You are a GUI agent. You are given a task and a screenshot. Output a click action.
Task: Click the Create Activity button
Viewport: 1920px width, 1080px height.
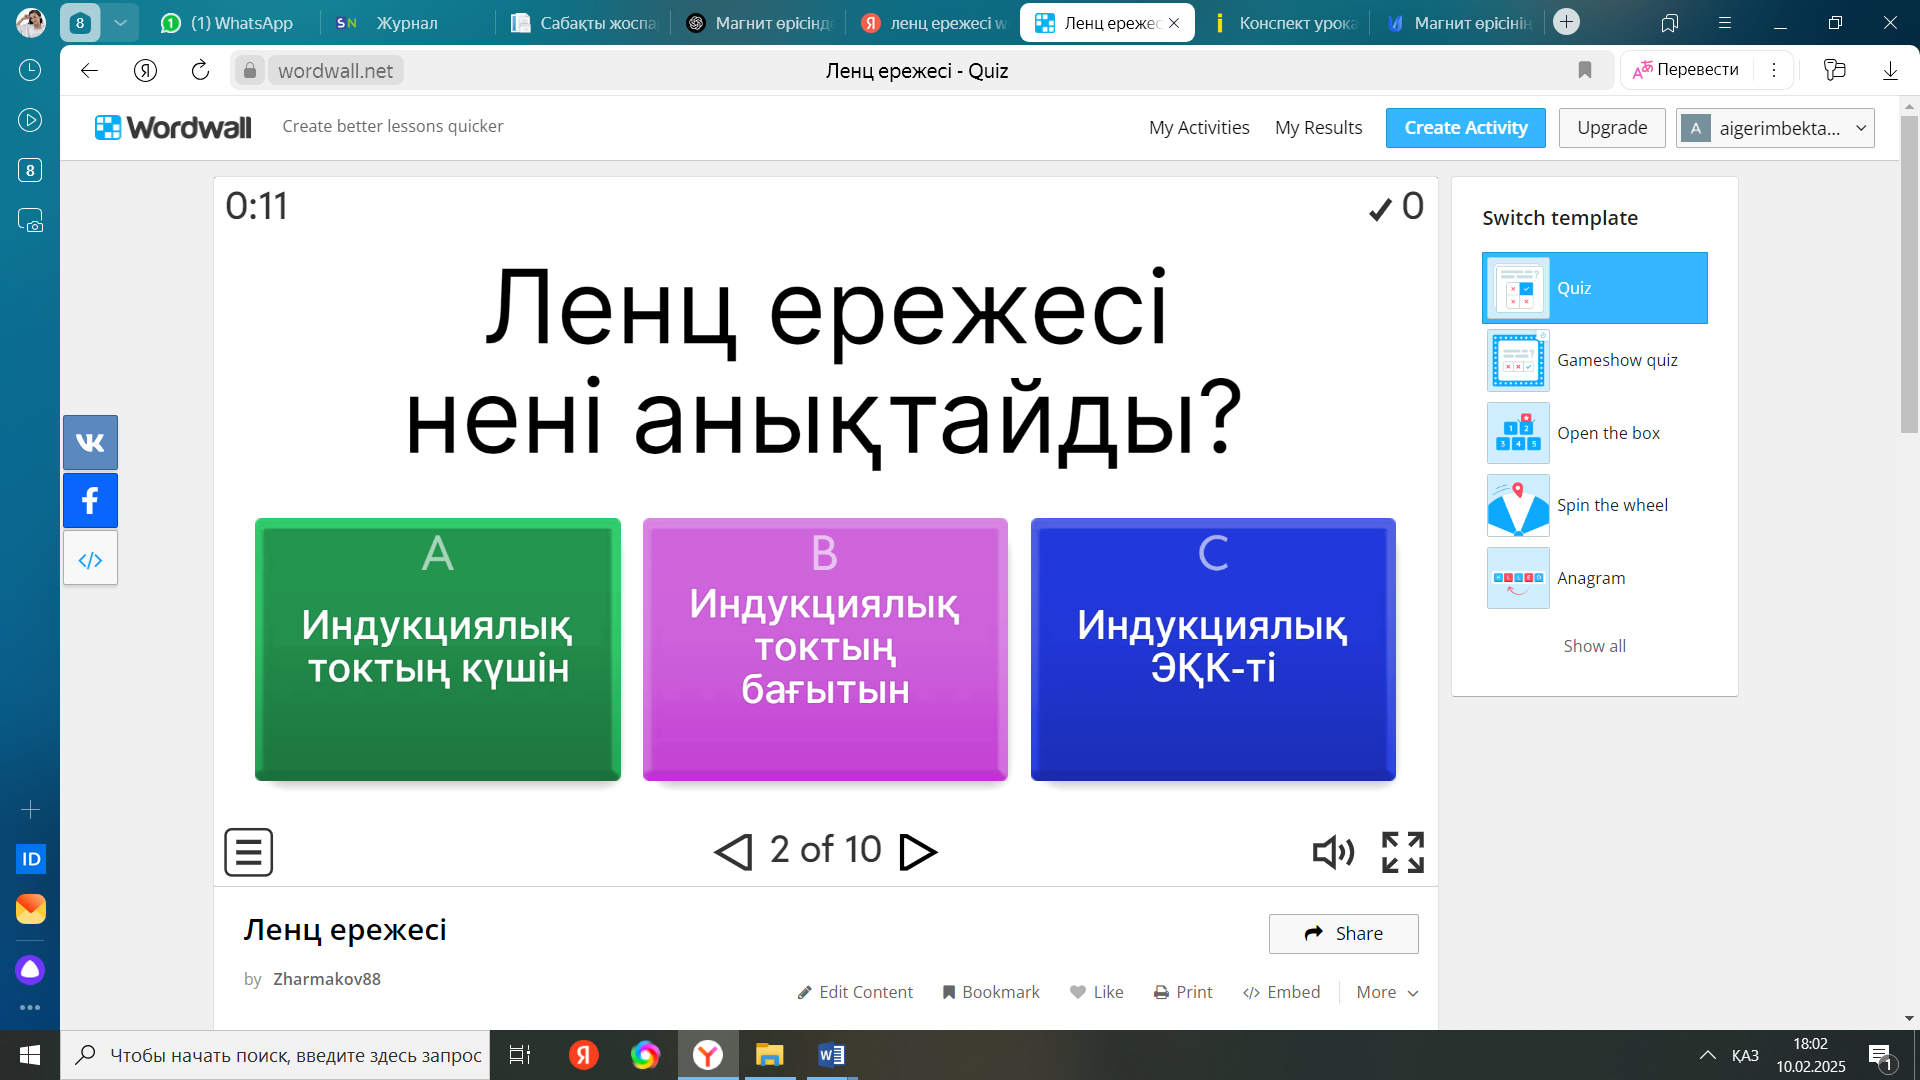pyautogui.click(x=1465, y=128)
